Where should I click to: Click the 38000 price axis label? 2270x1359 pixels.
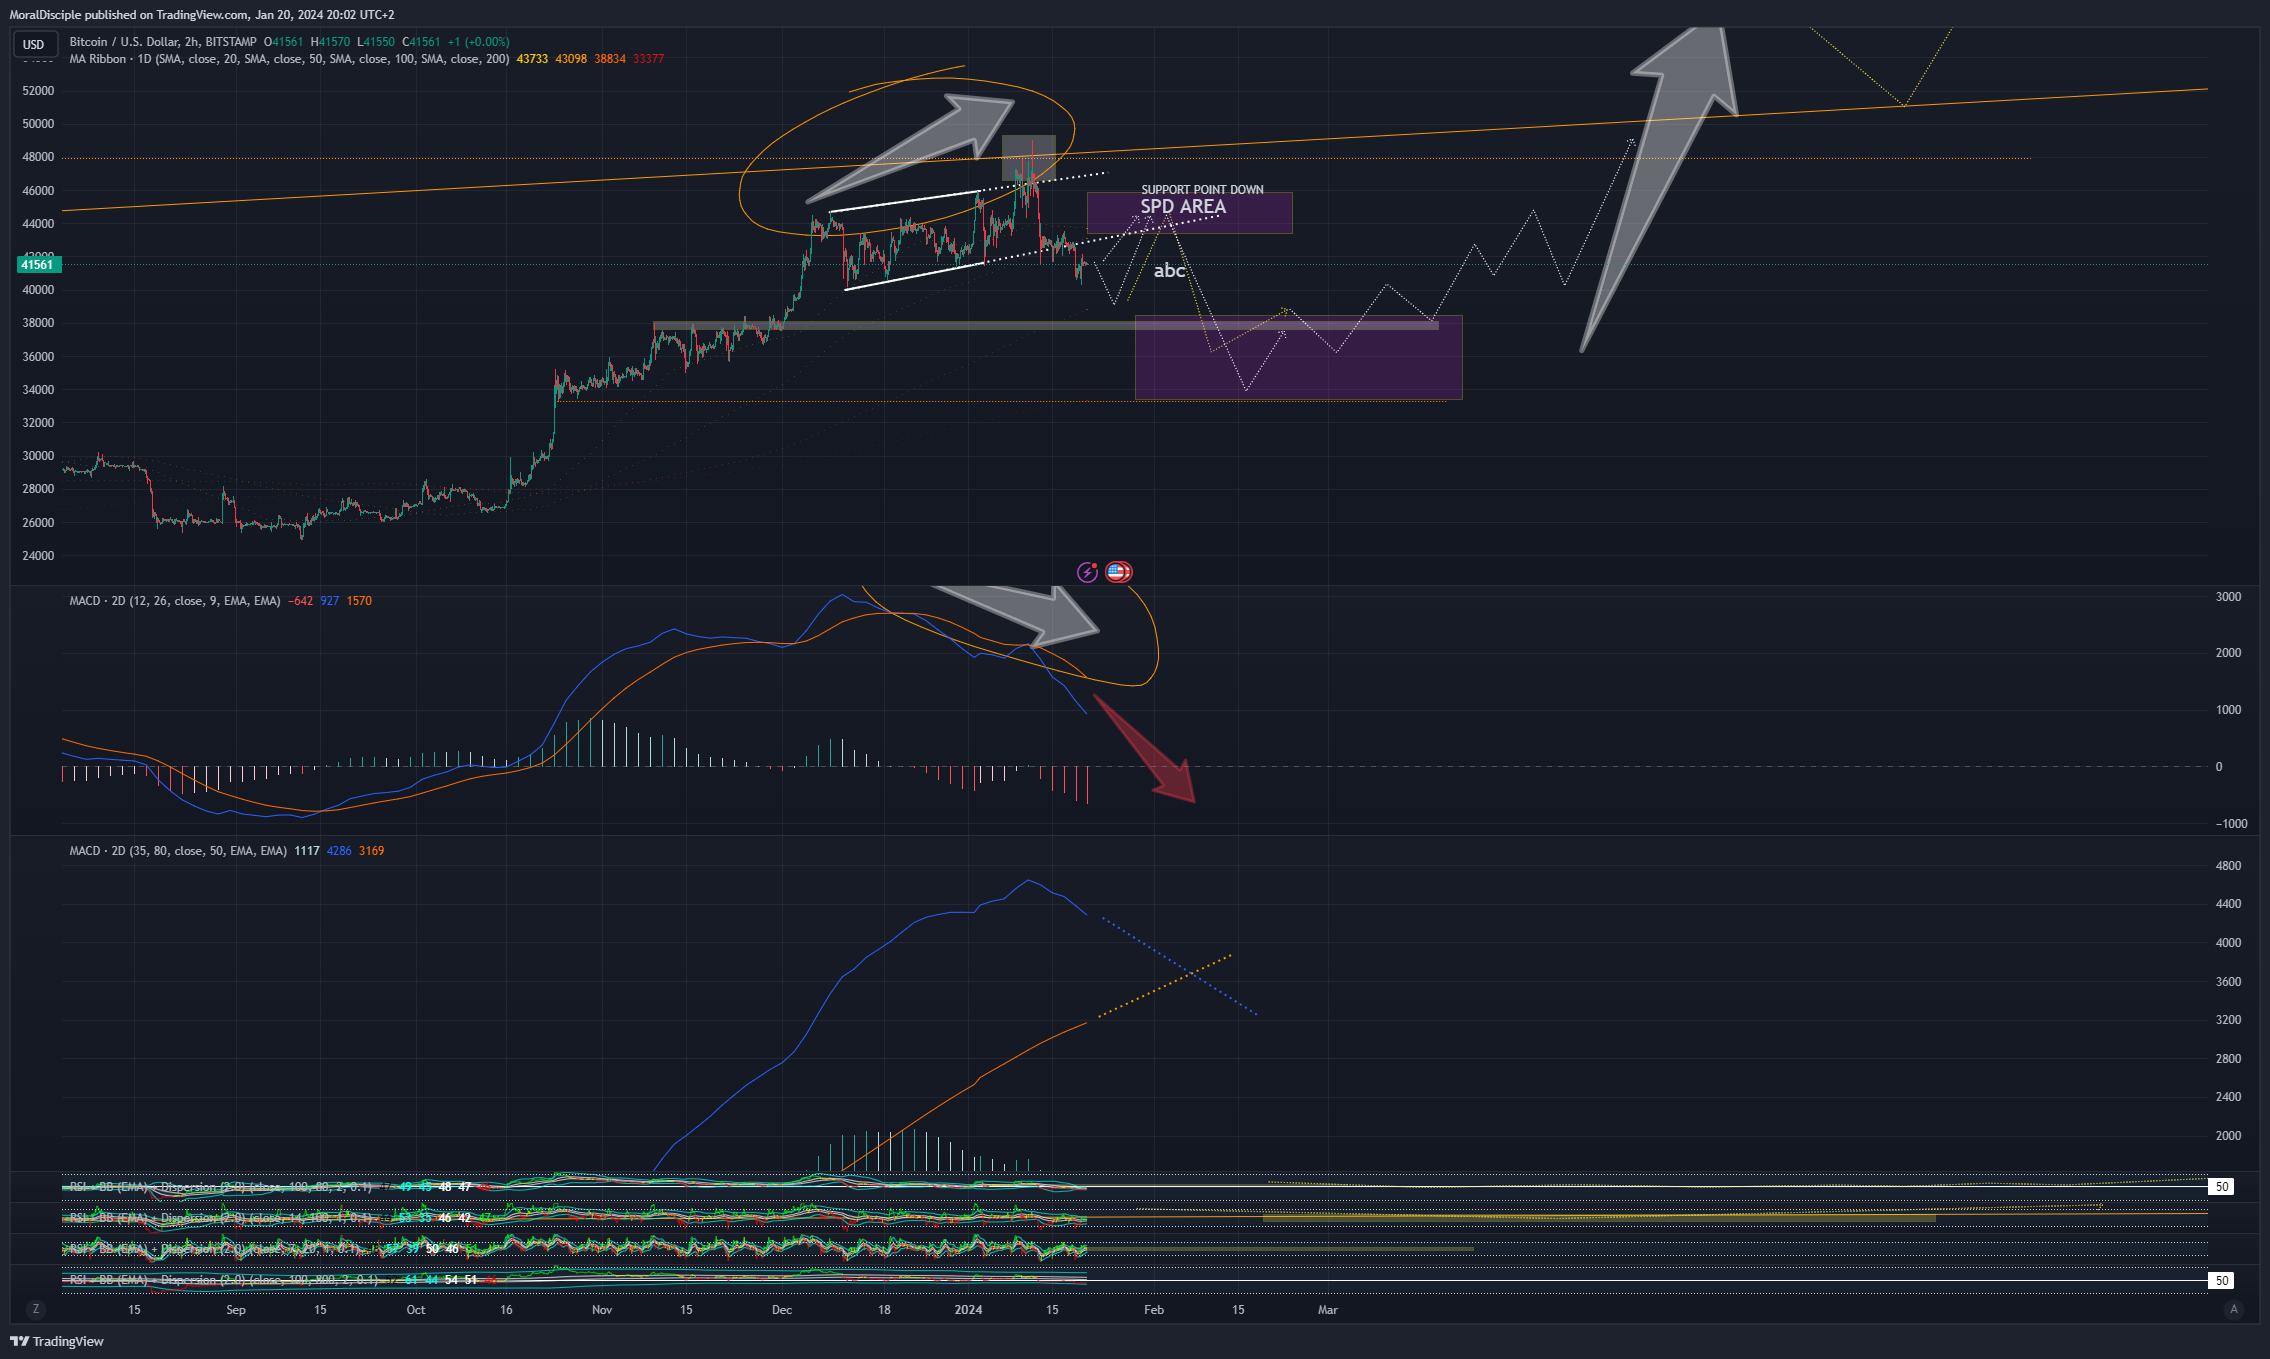pyautogui.click(x=38, y=323)
